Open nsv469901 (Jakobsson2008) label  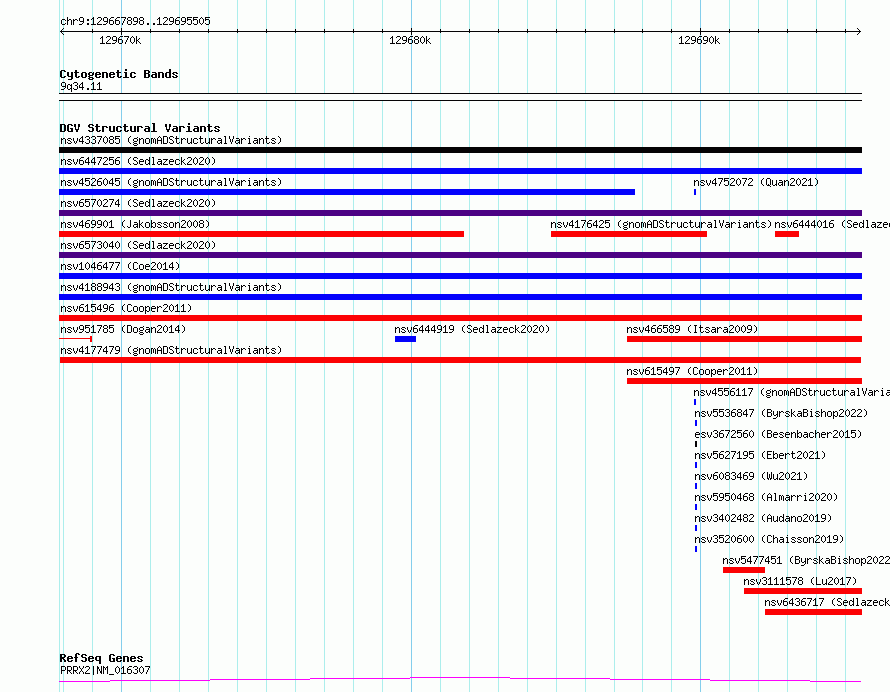click(x=135, y=224)
